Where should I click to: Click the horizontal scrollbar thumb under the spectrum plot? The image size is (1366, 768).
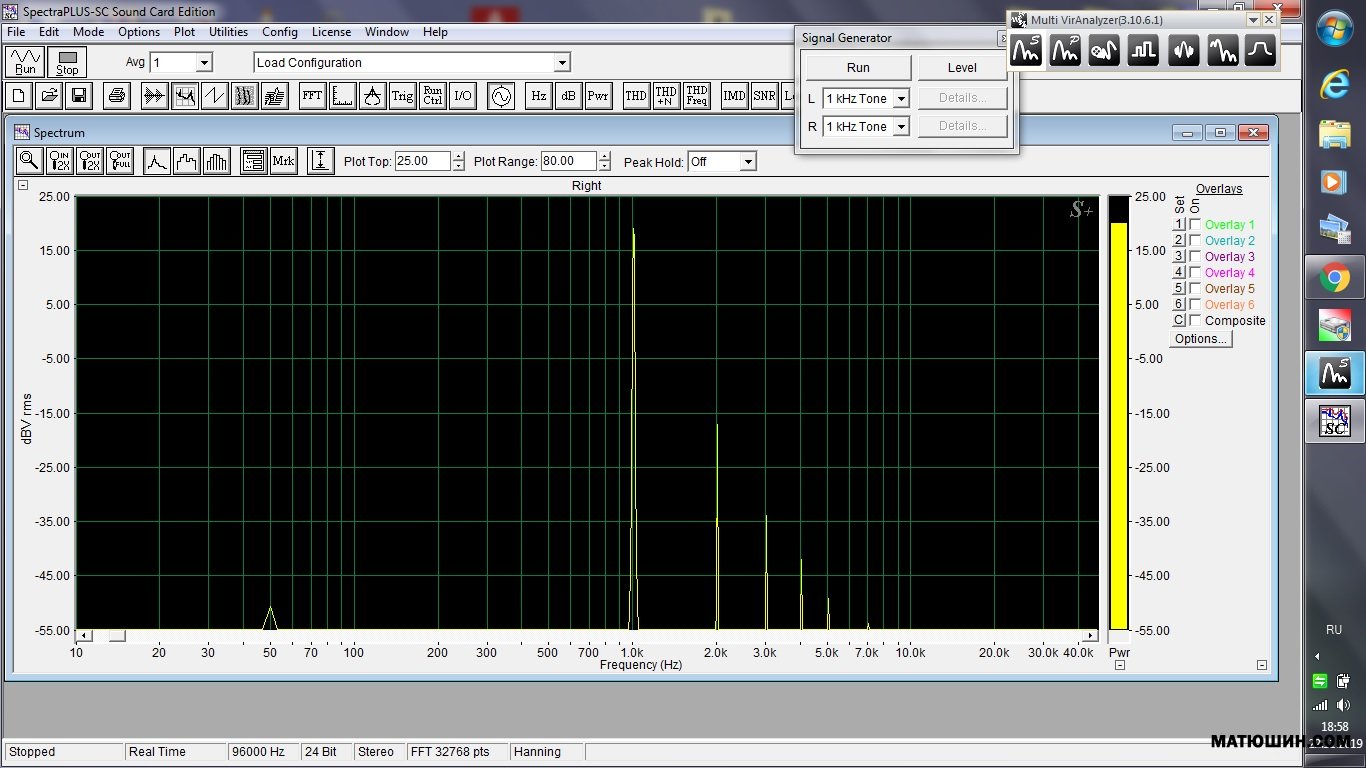[x=117, y=636]
